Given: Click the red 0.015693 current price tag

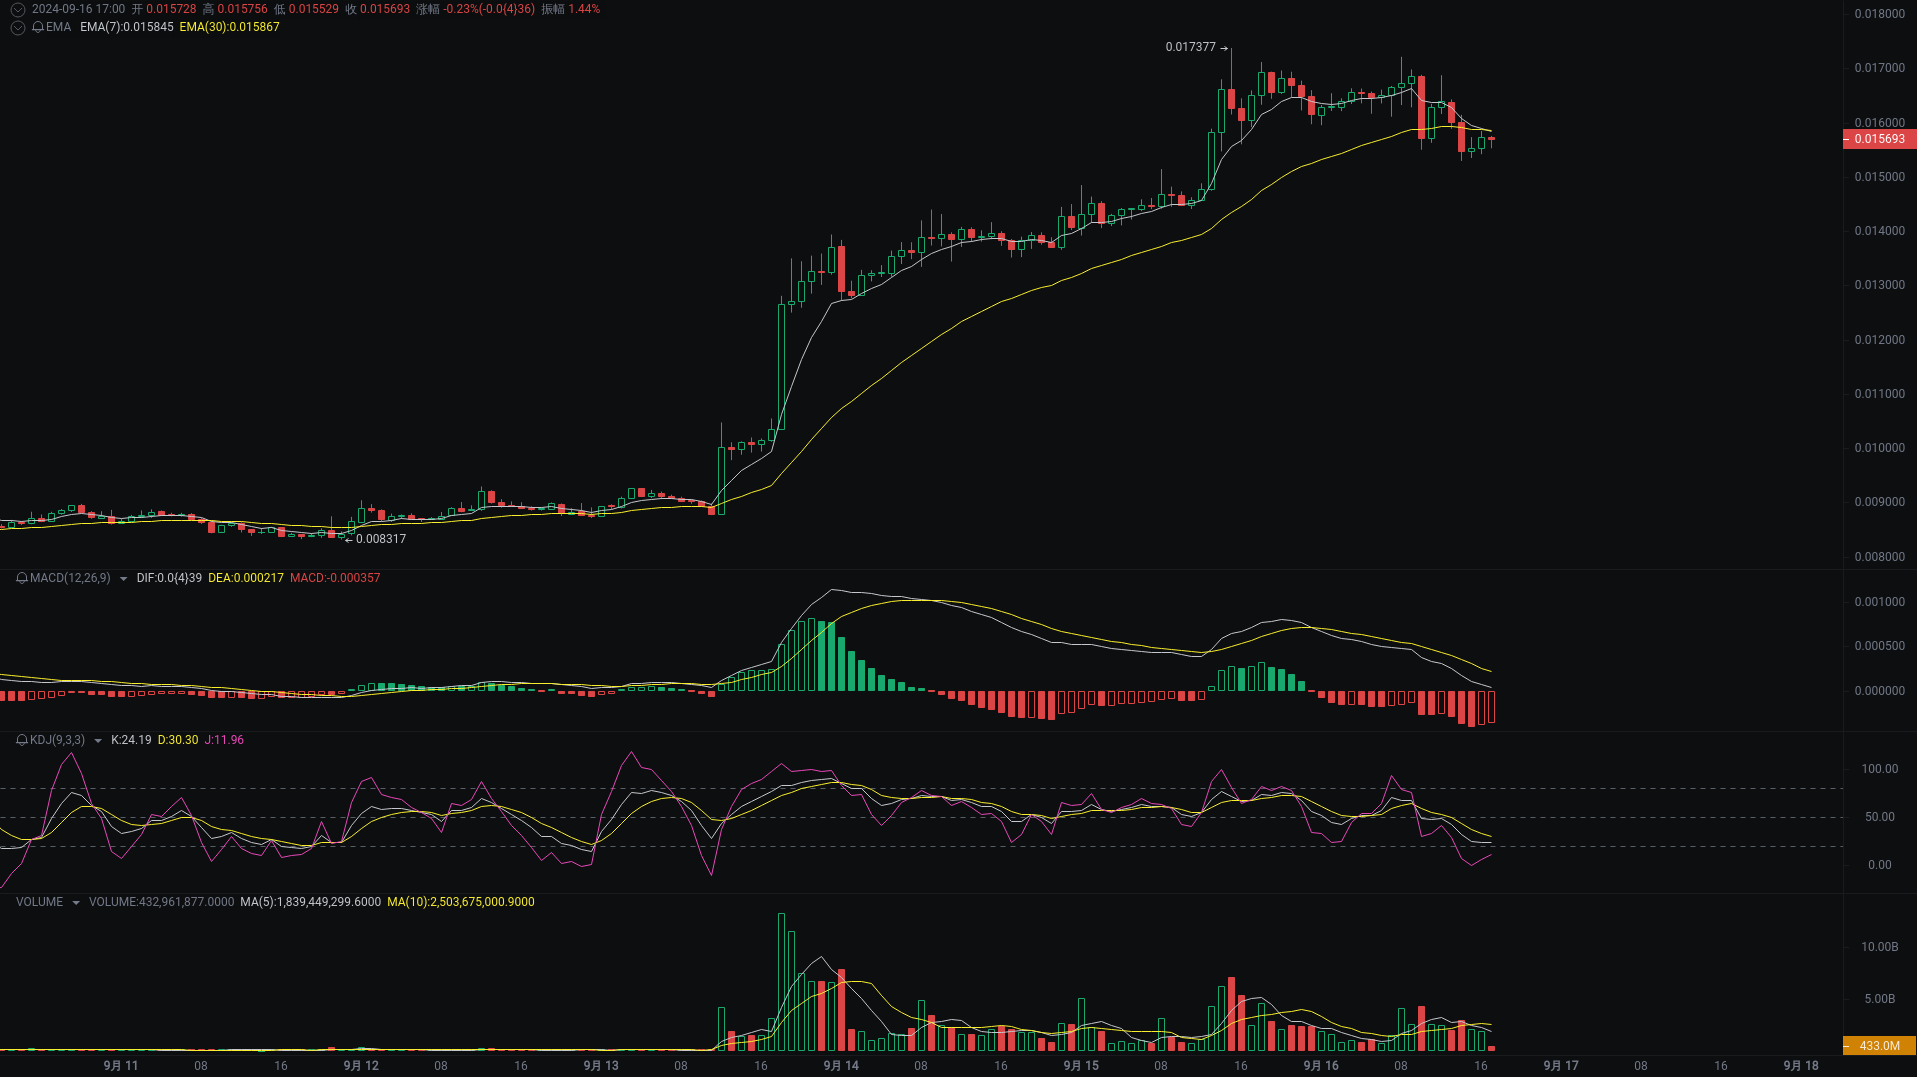Looking at the screenshot, I should tap(1881, 139).
